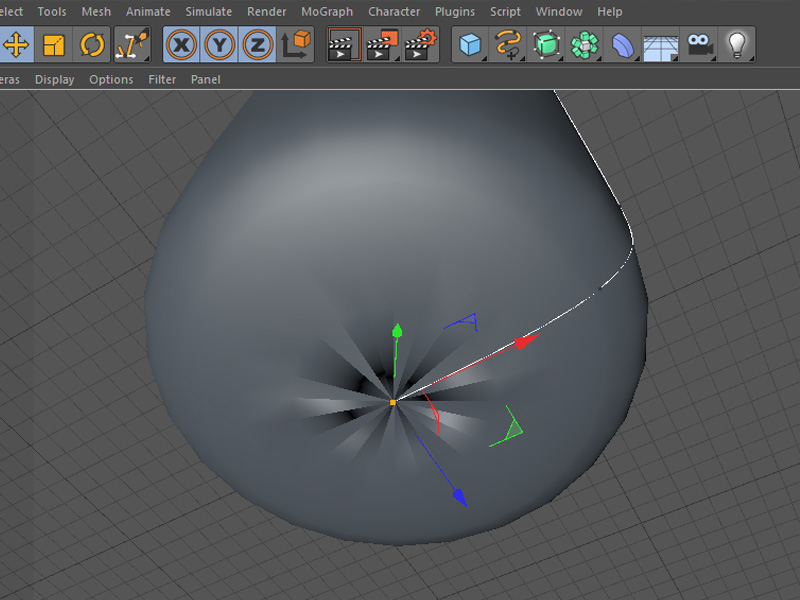Open the Plugins menu

pos(455,11)
